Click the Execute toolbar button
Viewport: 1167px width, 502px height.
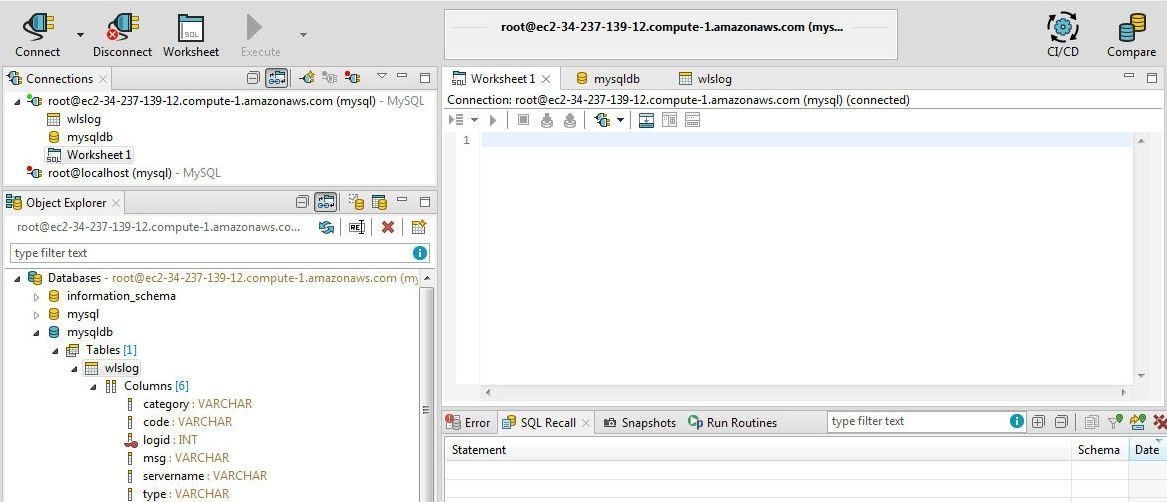[x=260, y=36]
